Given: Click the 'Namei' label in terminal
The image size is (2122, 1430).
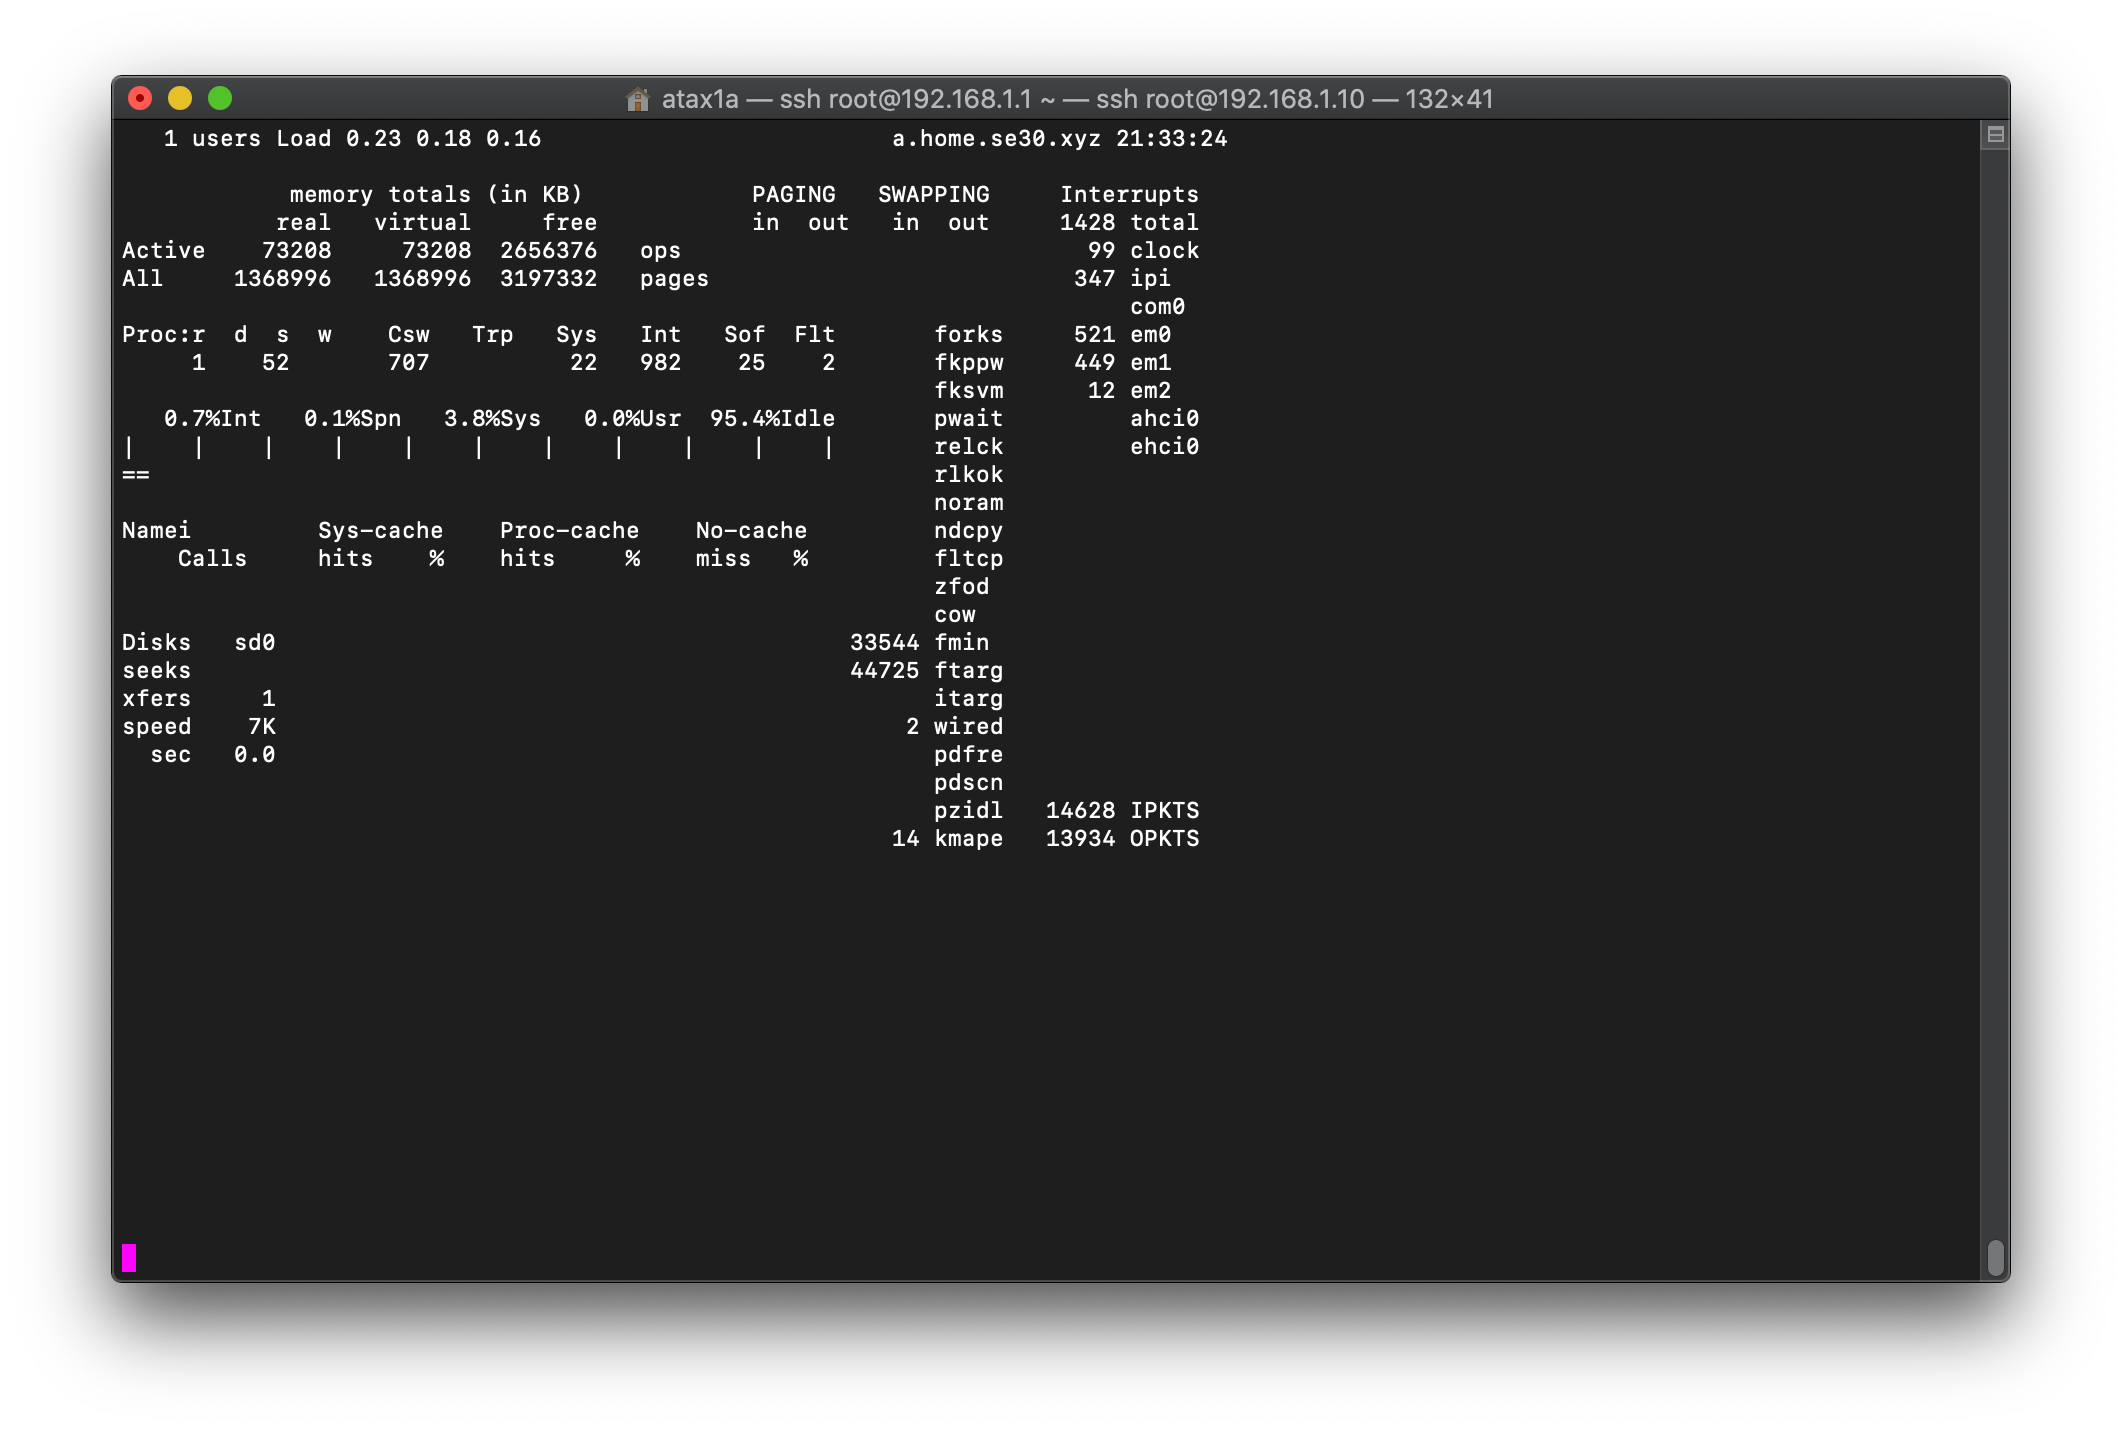Looking at the screenshot, I should pyautogui.click(x=156, y=530).
